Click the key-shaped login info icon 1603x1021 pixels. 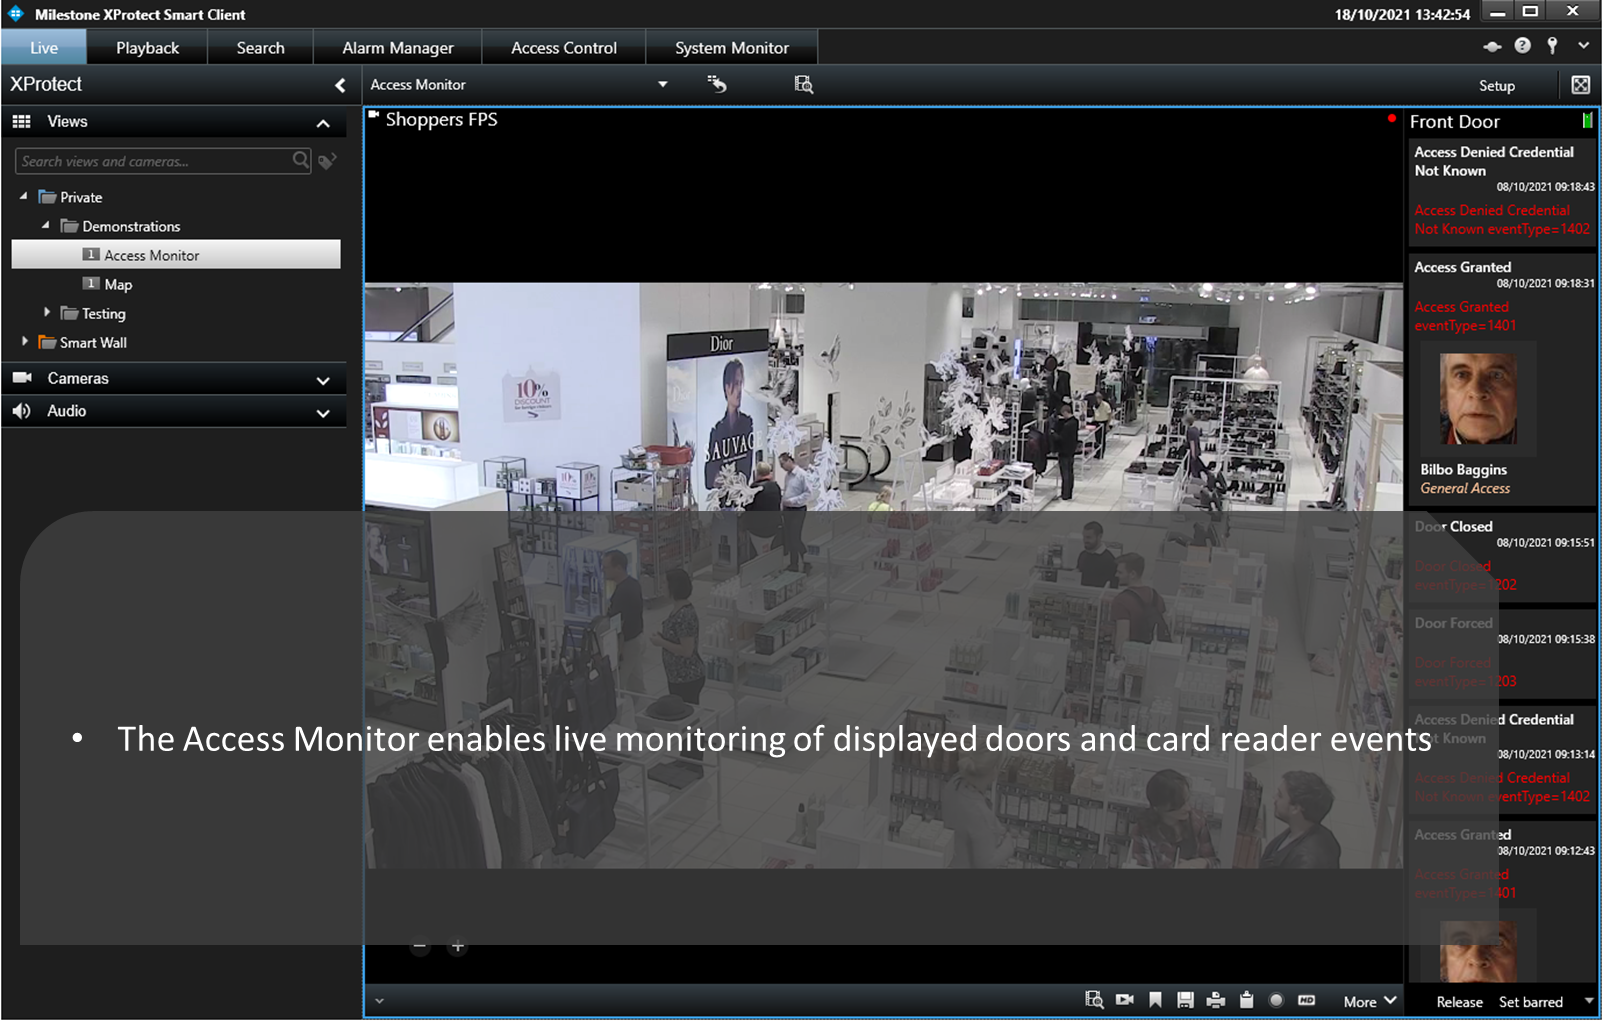[x=1552, y=45]
